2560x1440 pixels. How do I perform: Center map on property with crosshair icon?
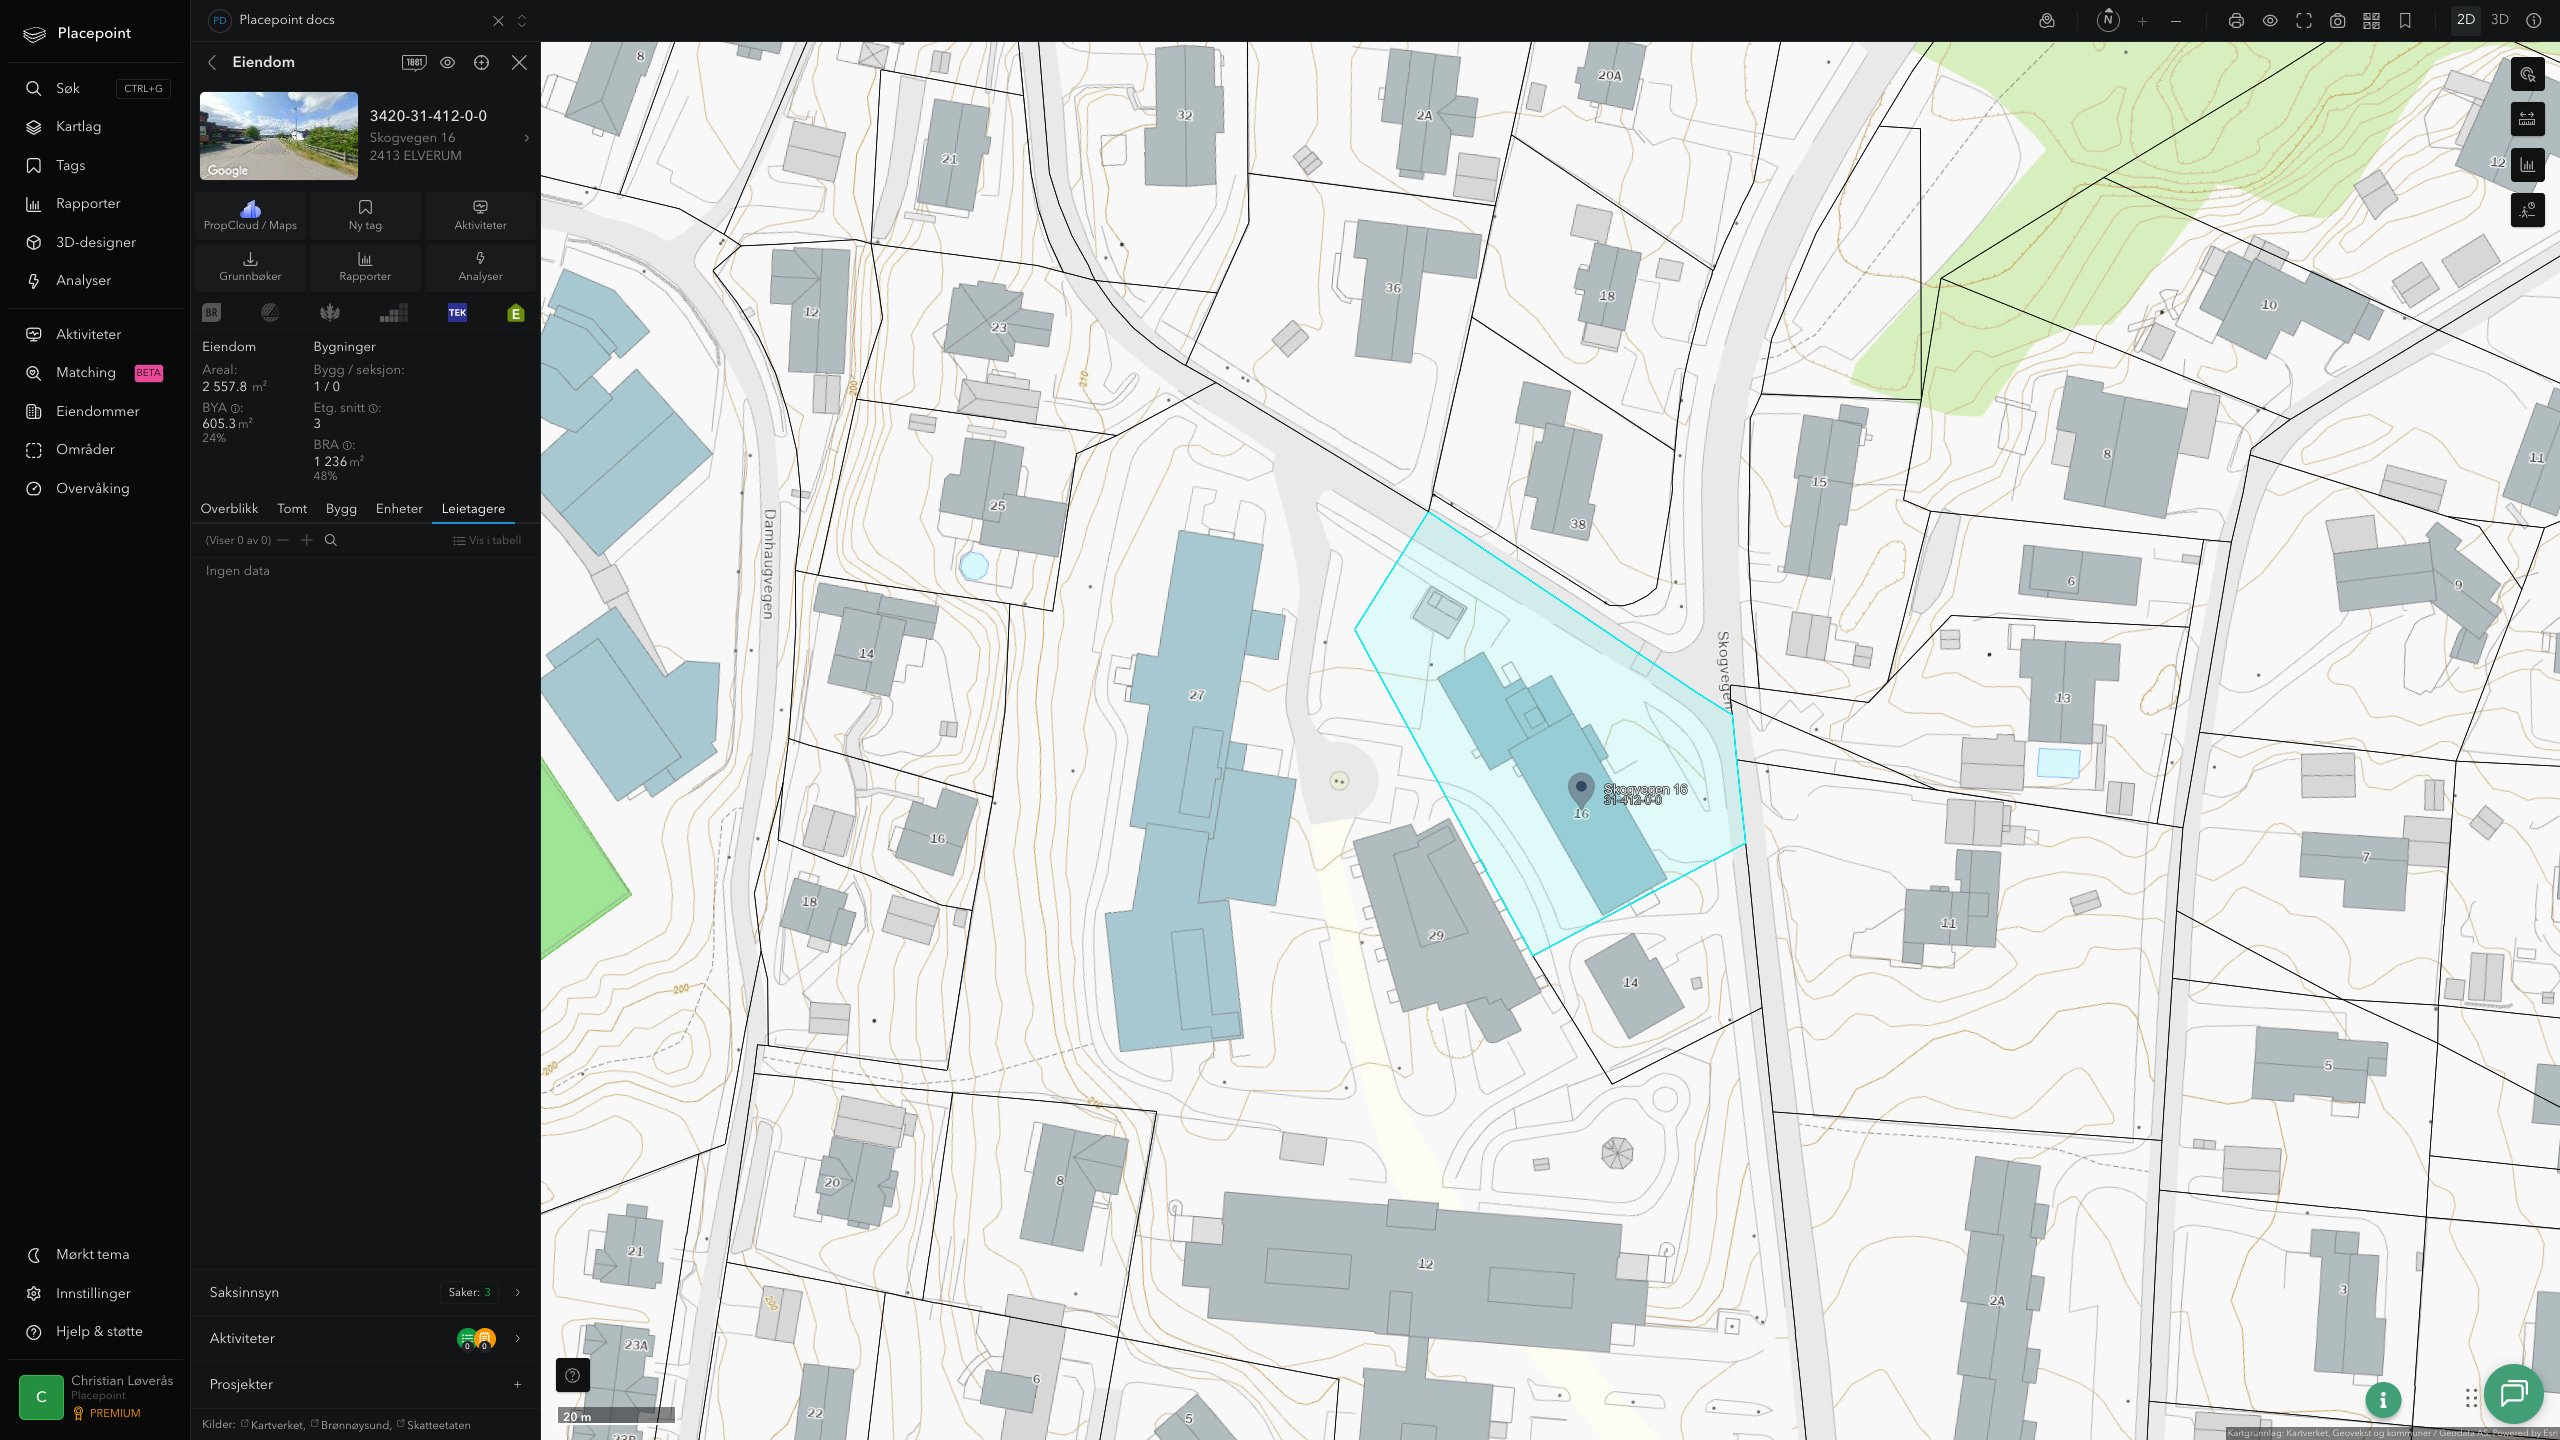(x=482, y=62)
